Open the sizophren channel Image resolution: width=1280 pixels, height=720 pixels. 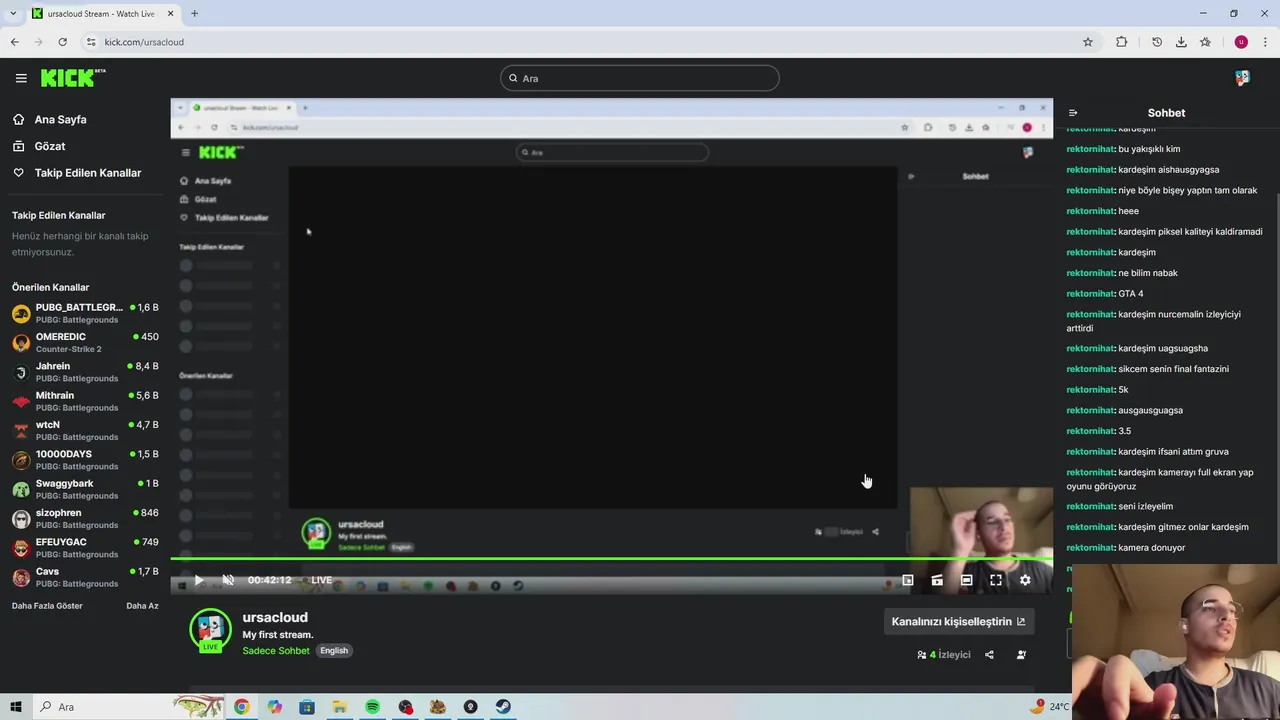pyautogui.click(x=85, y=519)
